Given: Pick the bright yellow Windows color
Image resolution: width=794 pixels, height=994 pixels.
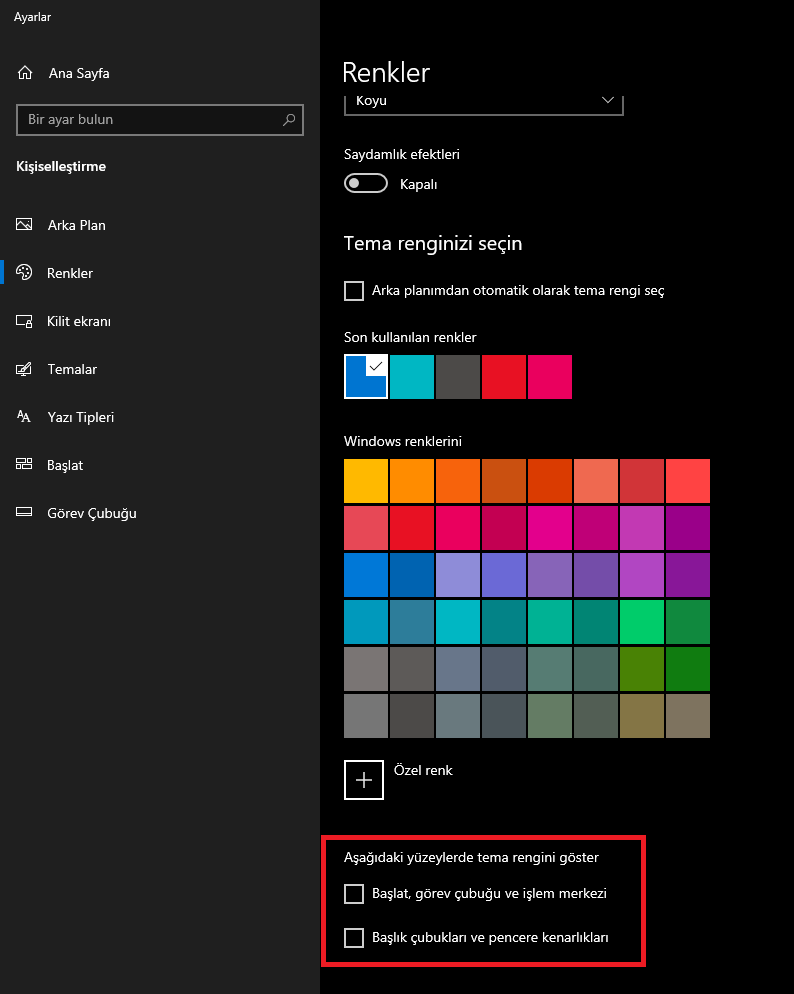Looking at the screenshot, I should pos(365,481).
